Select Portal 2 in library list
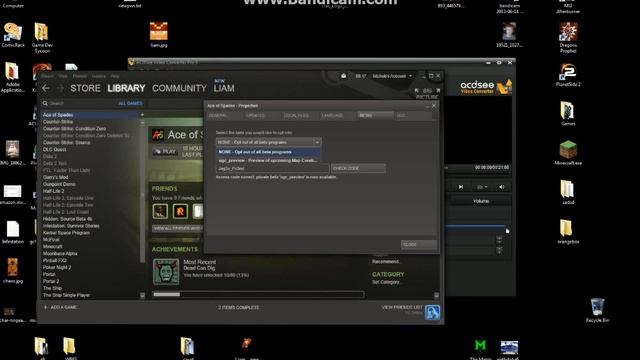The image size is (640, 360). (x=51, y=281)
